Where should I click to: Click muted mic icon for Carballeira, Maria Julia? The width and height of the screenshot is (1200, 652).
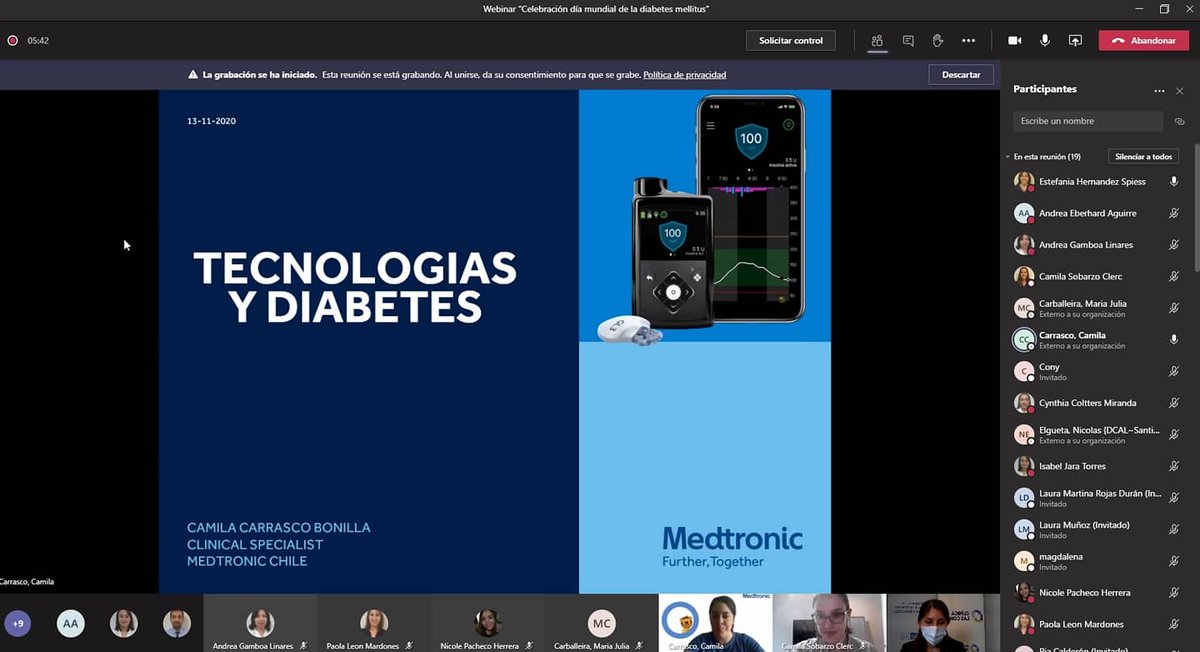pos(1174,308)
